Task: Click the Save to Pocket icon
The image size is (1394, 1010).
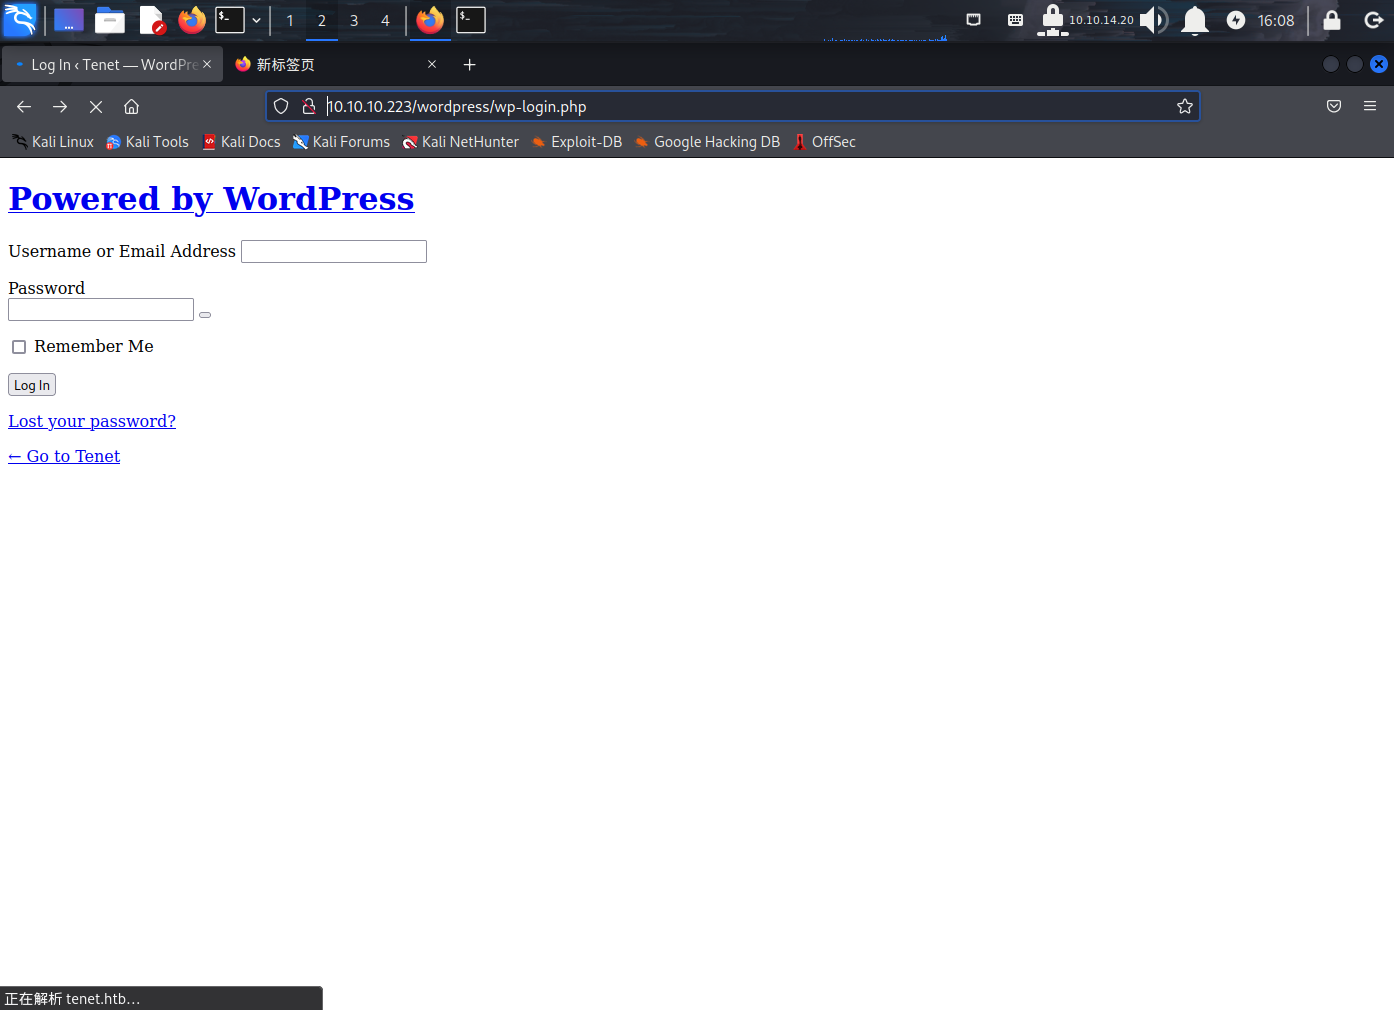Action: (x=1334, y=106)
